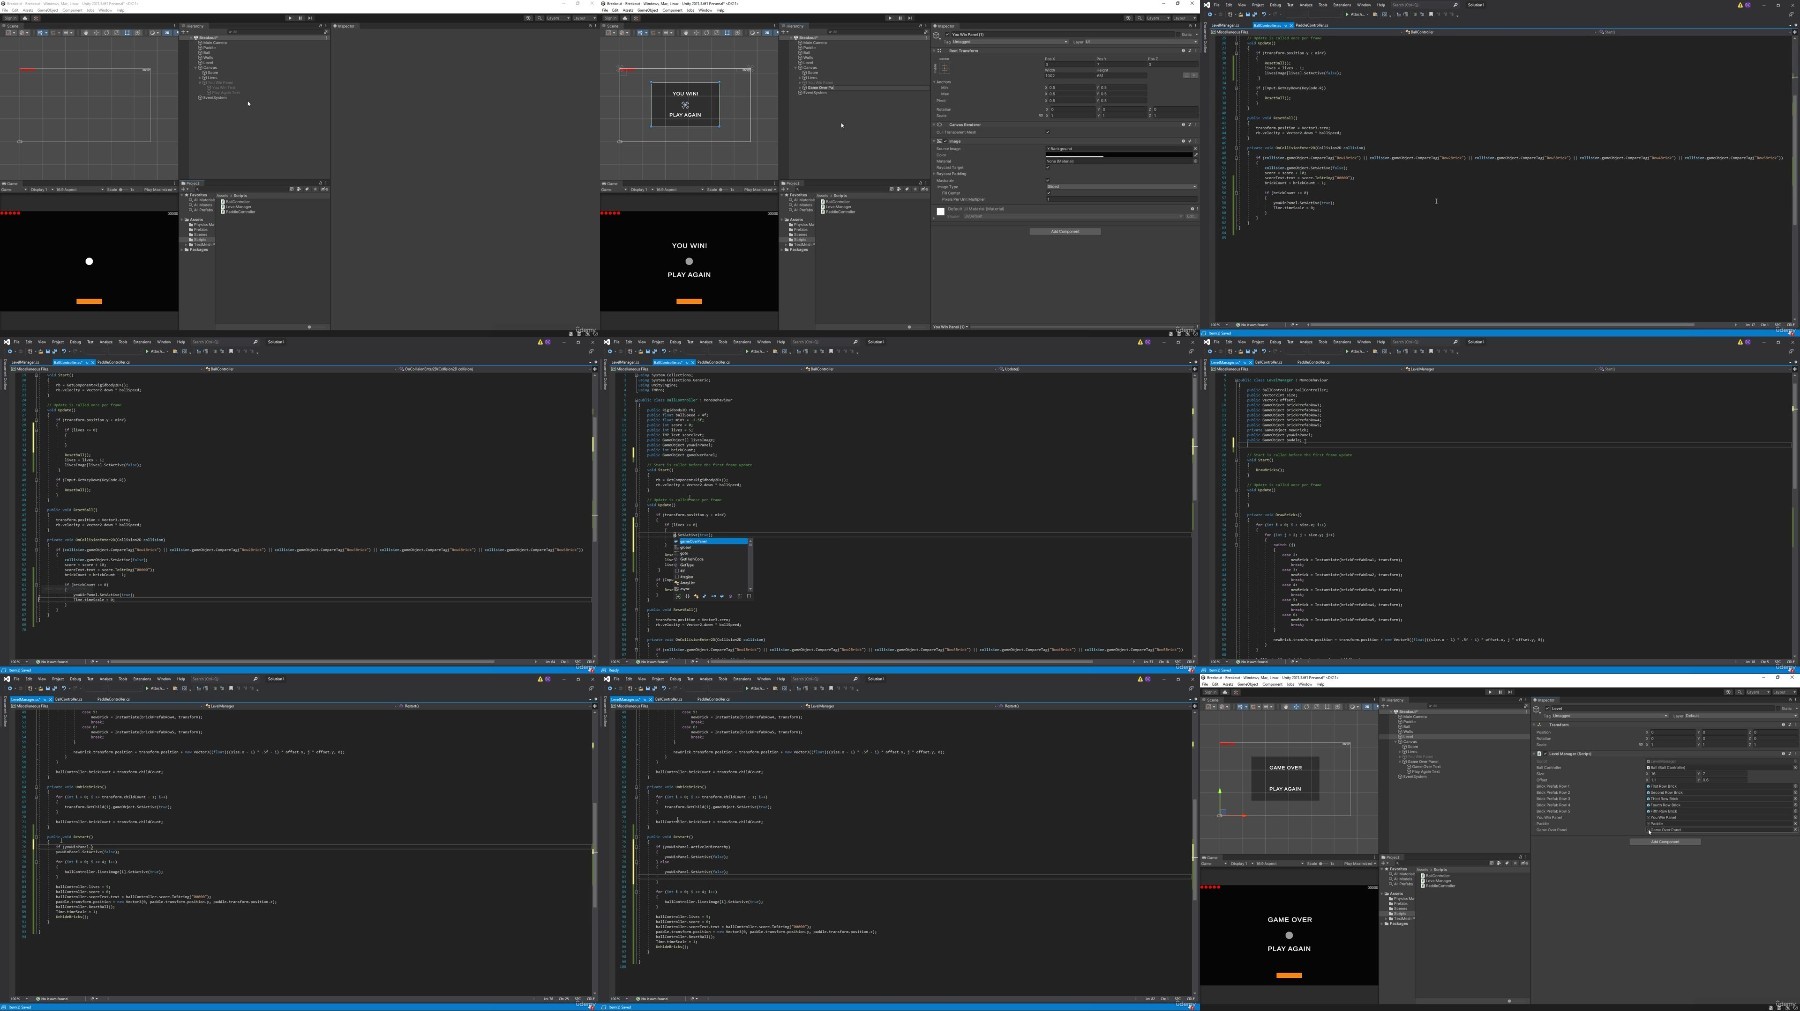This screenshot has width=1800, height=1011.
Task: Click Play in Unity window with empty scene
Action: coord(290,18)
